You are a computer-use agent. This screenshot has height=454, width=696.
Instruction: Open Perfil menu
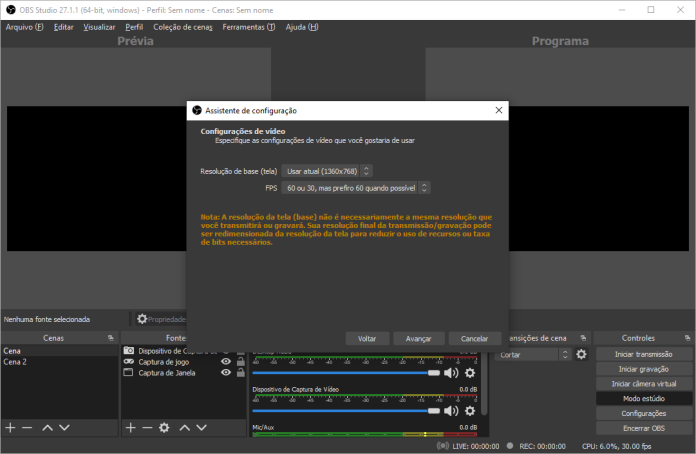[134, 27]
